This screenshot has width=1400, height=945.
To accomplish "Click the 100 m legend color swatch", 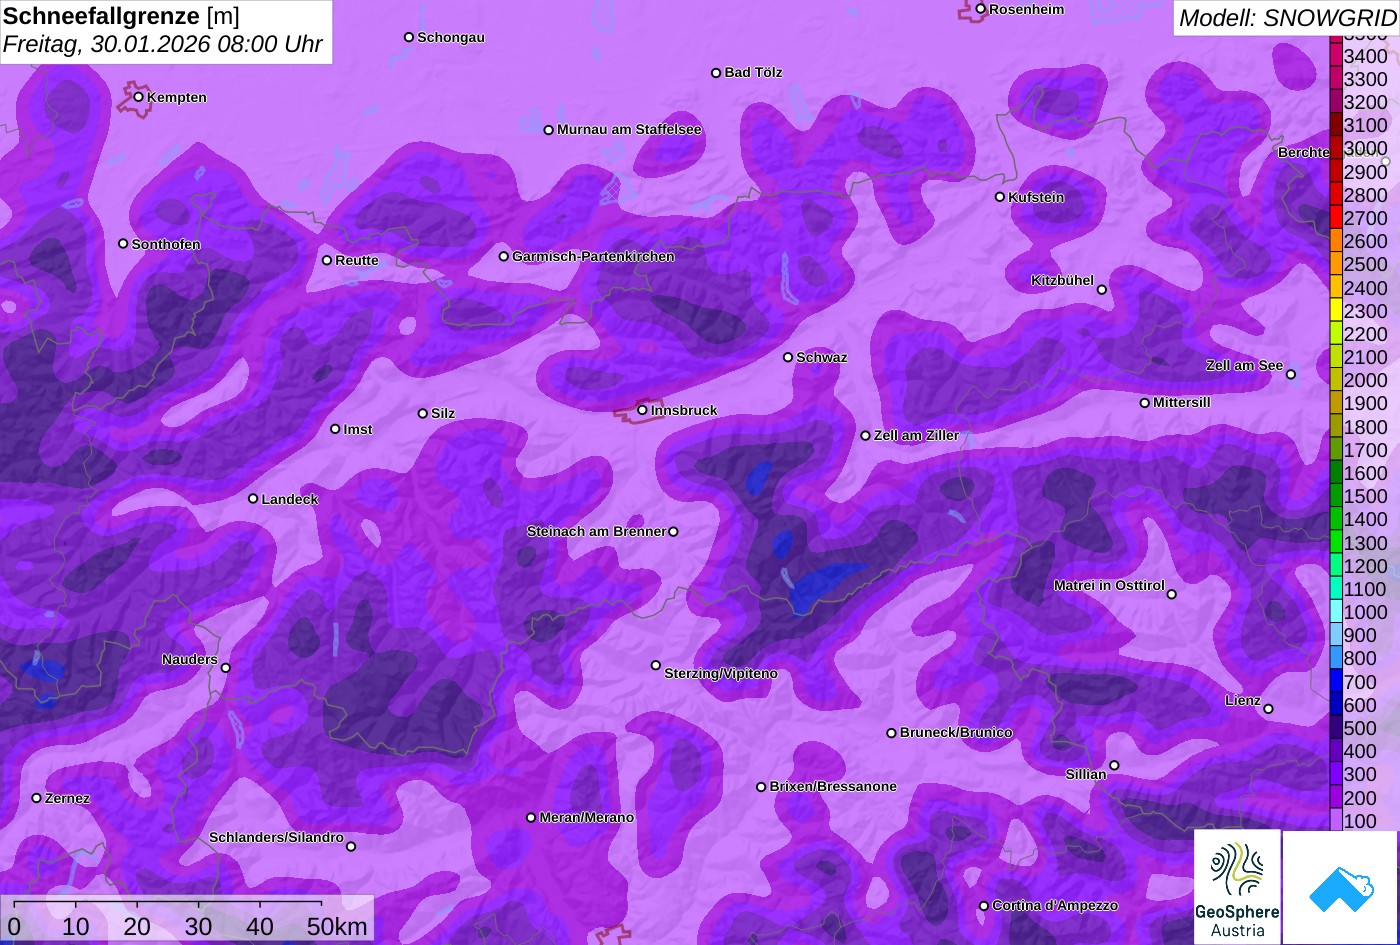I will tap(1336, 820).
